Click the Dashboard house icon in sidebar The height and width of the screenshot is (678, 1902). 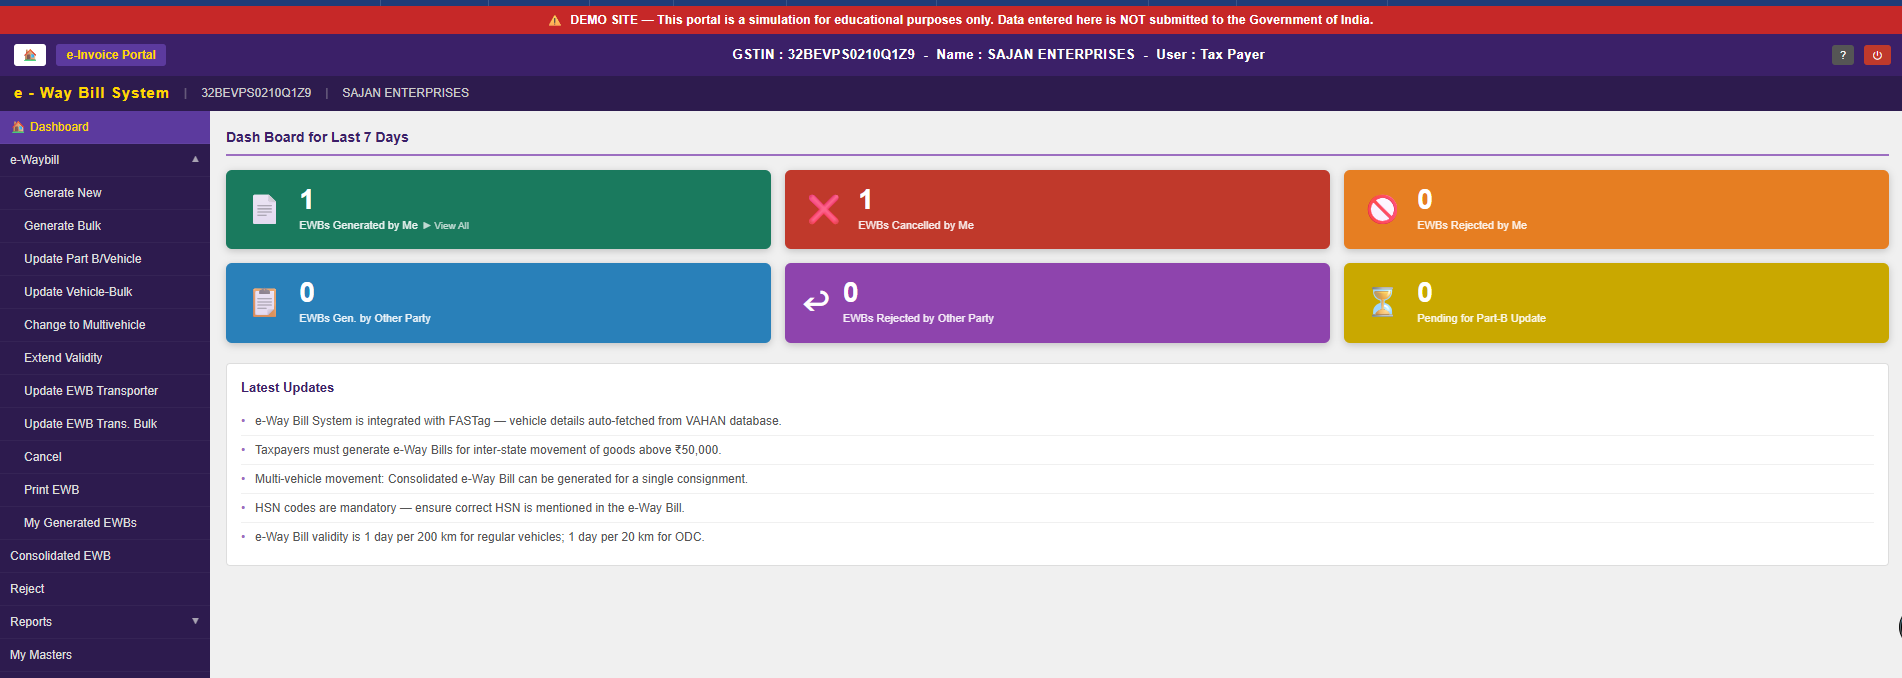[x=18, y=127]
